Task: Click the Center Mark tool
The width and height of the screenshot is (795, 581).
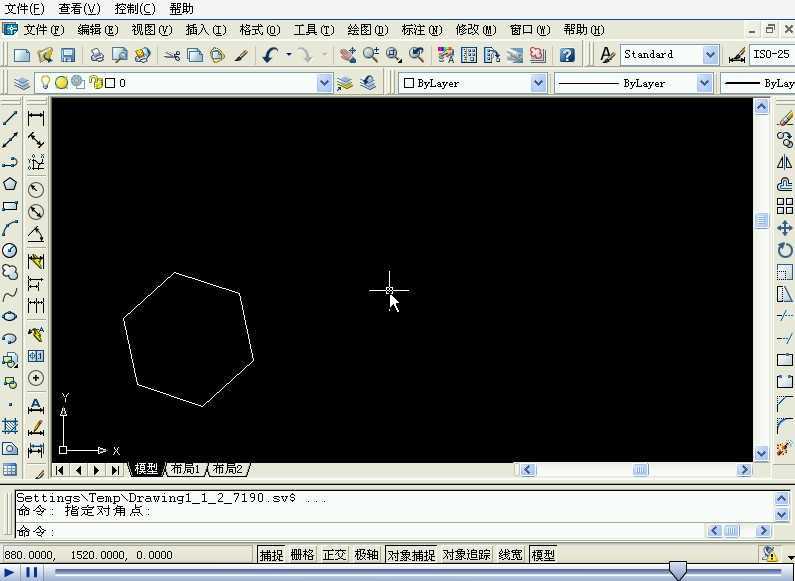Action: point(35,378)
